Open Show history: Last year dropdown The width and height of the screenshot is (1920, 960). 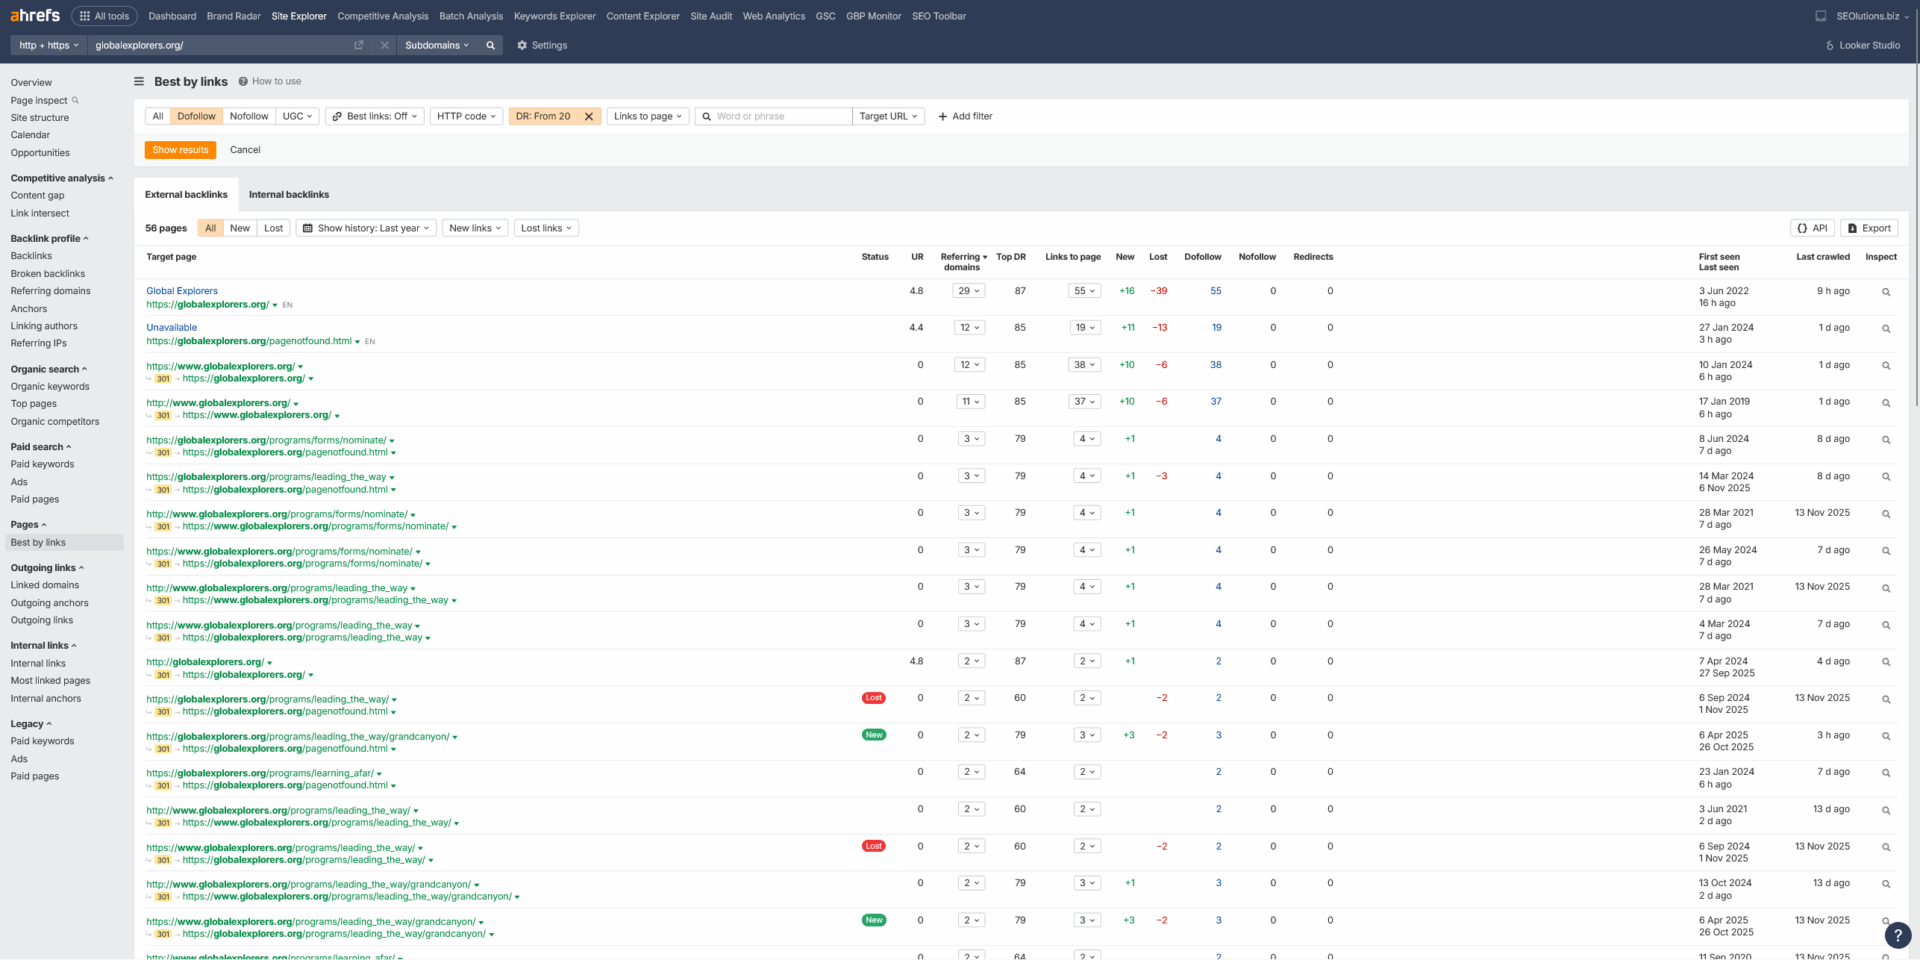coord(366,228)
